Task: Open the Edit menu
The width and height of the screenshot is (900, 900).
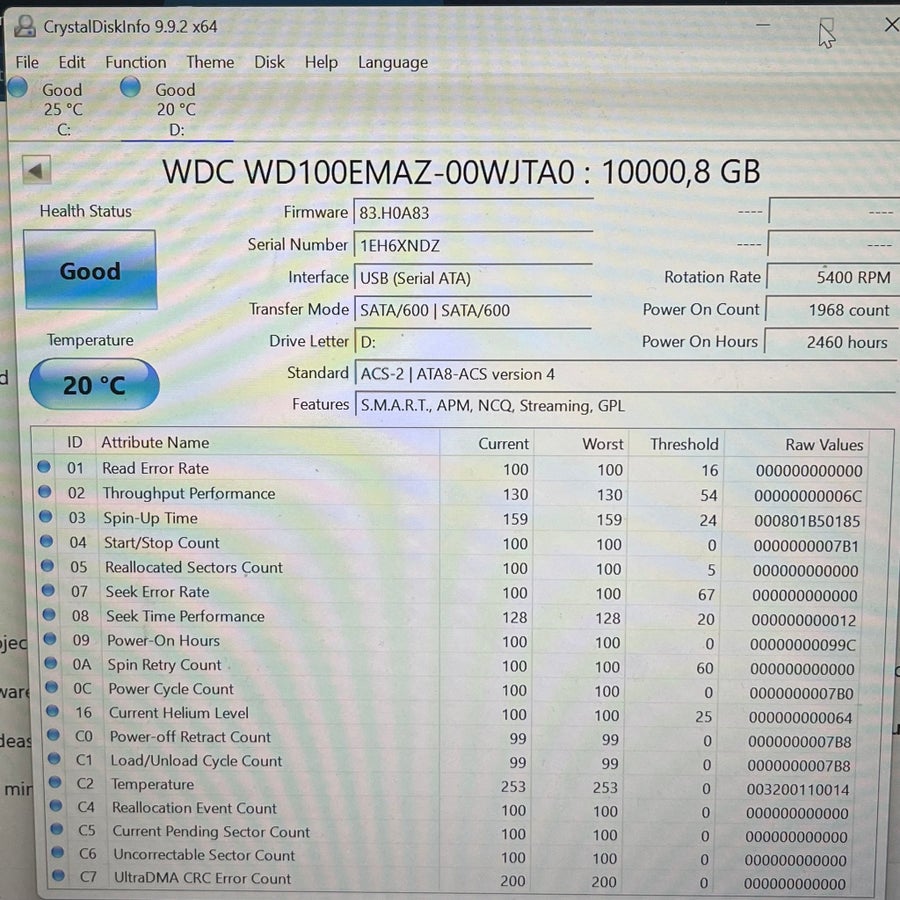Action: pyautogui.click(x=72, y=62)
